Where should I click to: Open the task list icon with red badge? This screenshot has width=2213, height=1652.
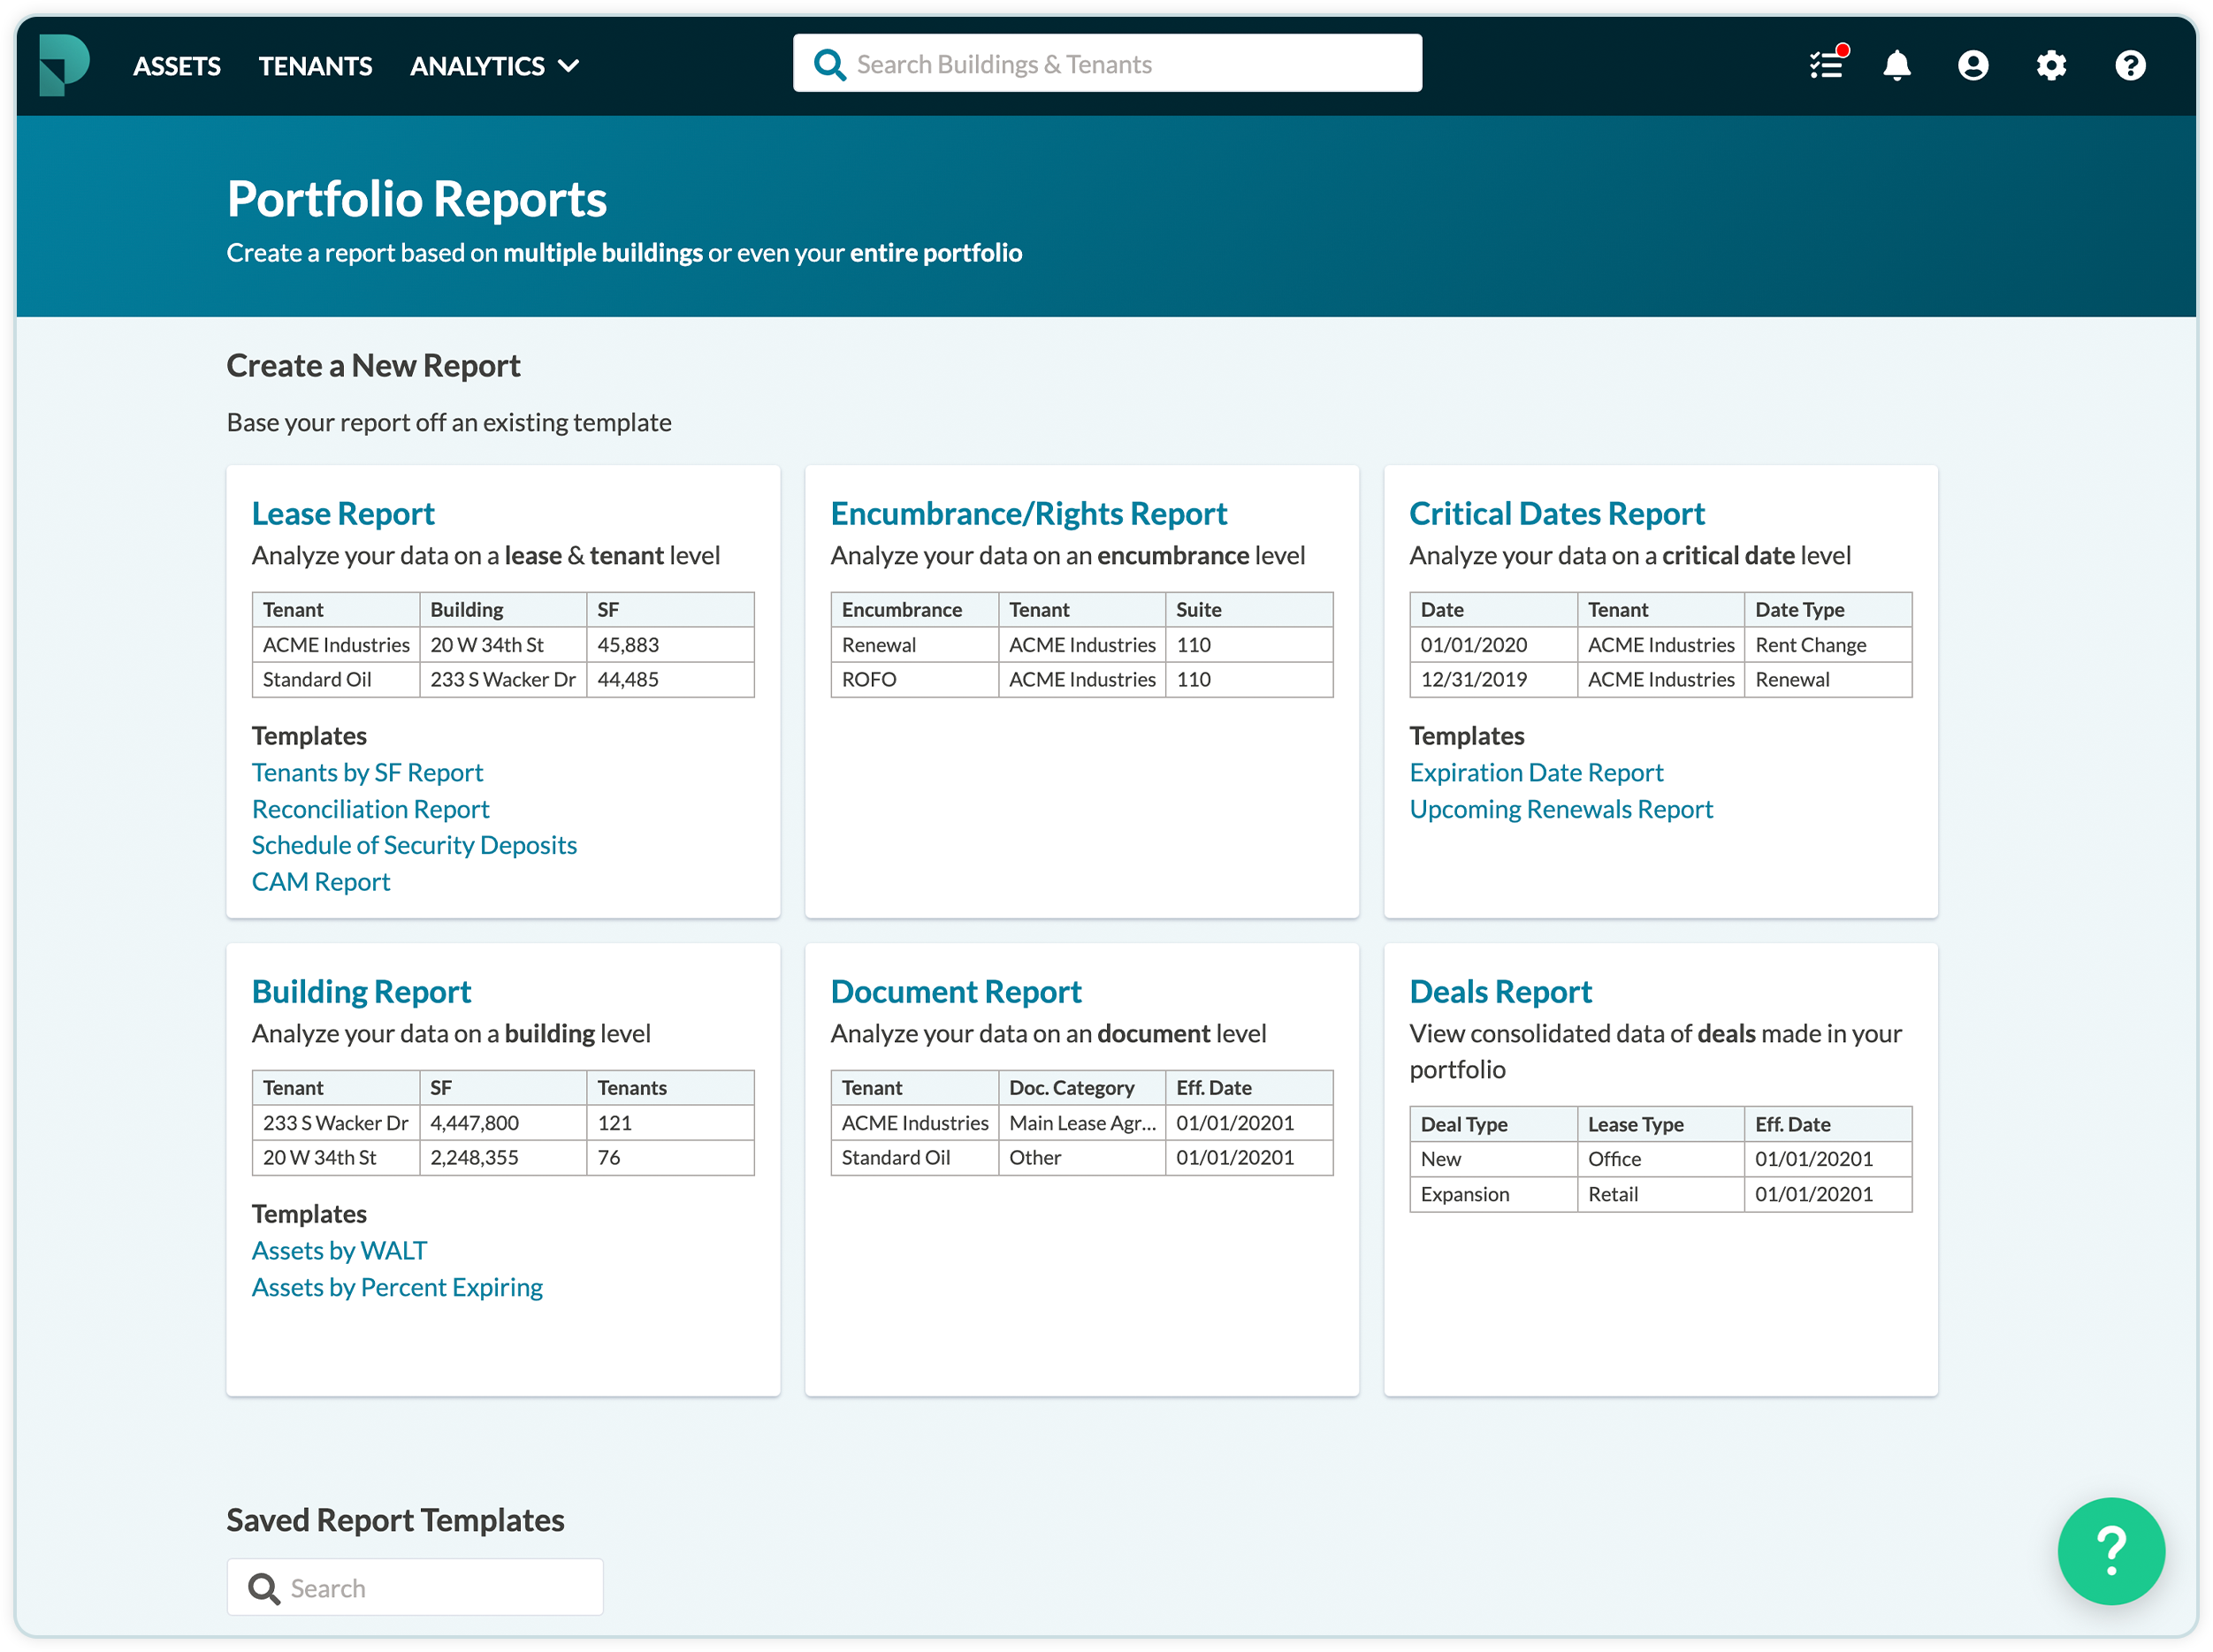point(1826,66)
